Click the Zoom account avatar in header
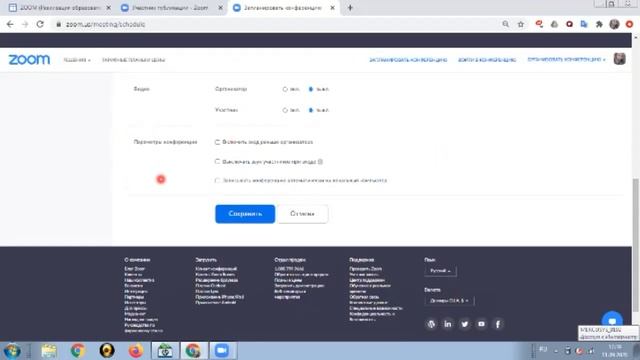The image size is (640, 360). (x=619, y=59)
